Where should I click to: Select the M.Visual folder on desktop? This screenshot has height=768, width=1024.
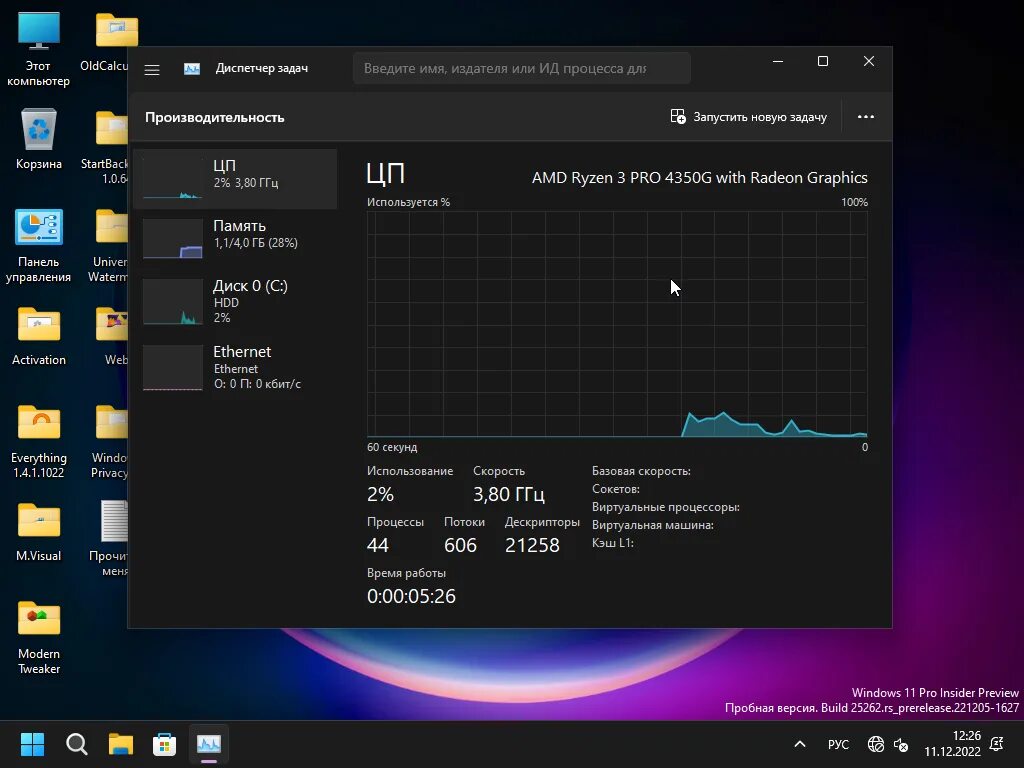pos(39,532)
